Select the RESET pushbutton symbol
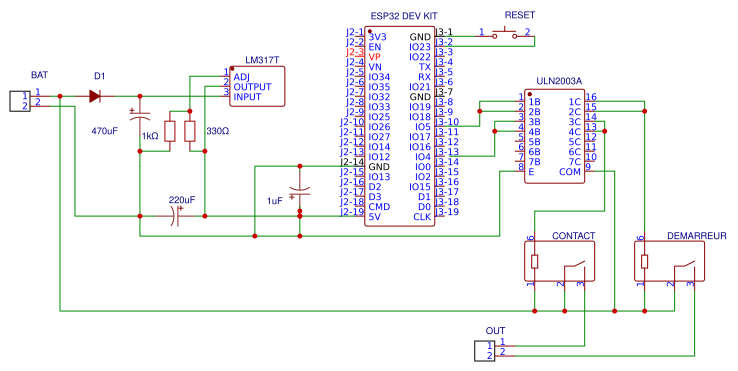 pos(505,33)
